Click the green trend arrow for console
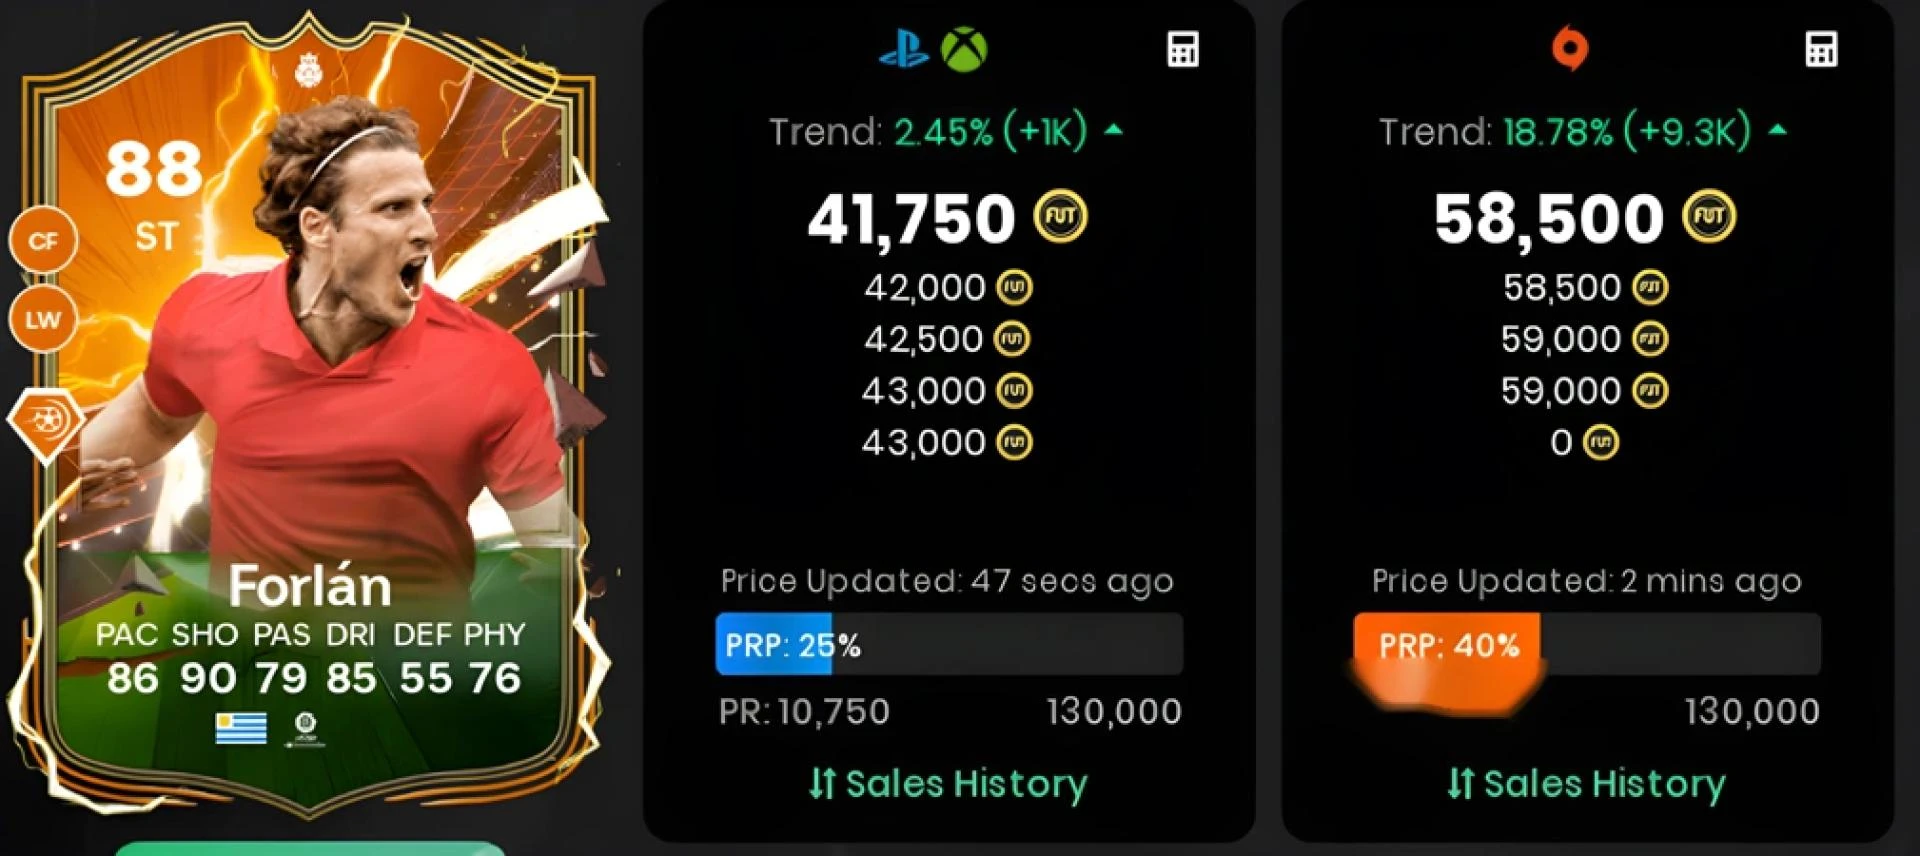This screenshot has width=1920, height=856. click(1114, 130)
